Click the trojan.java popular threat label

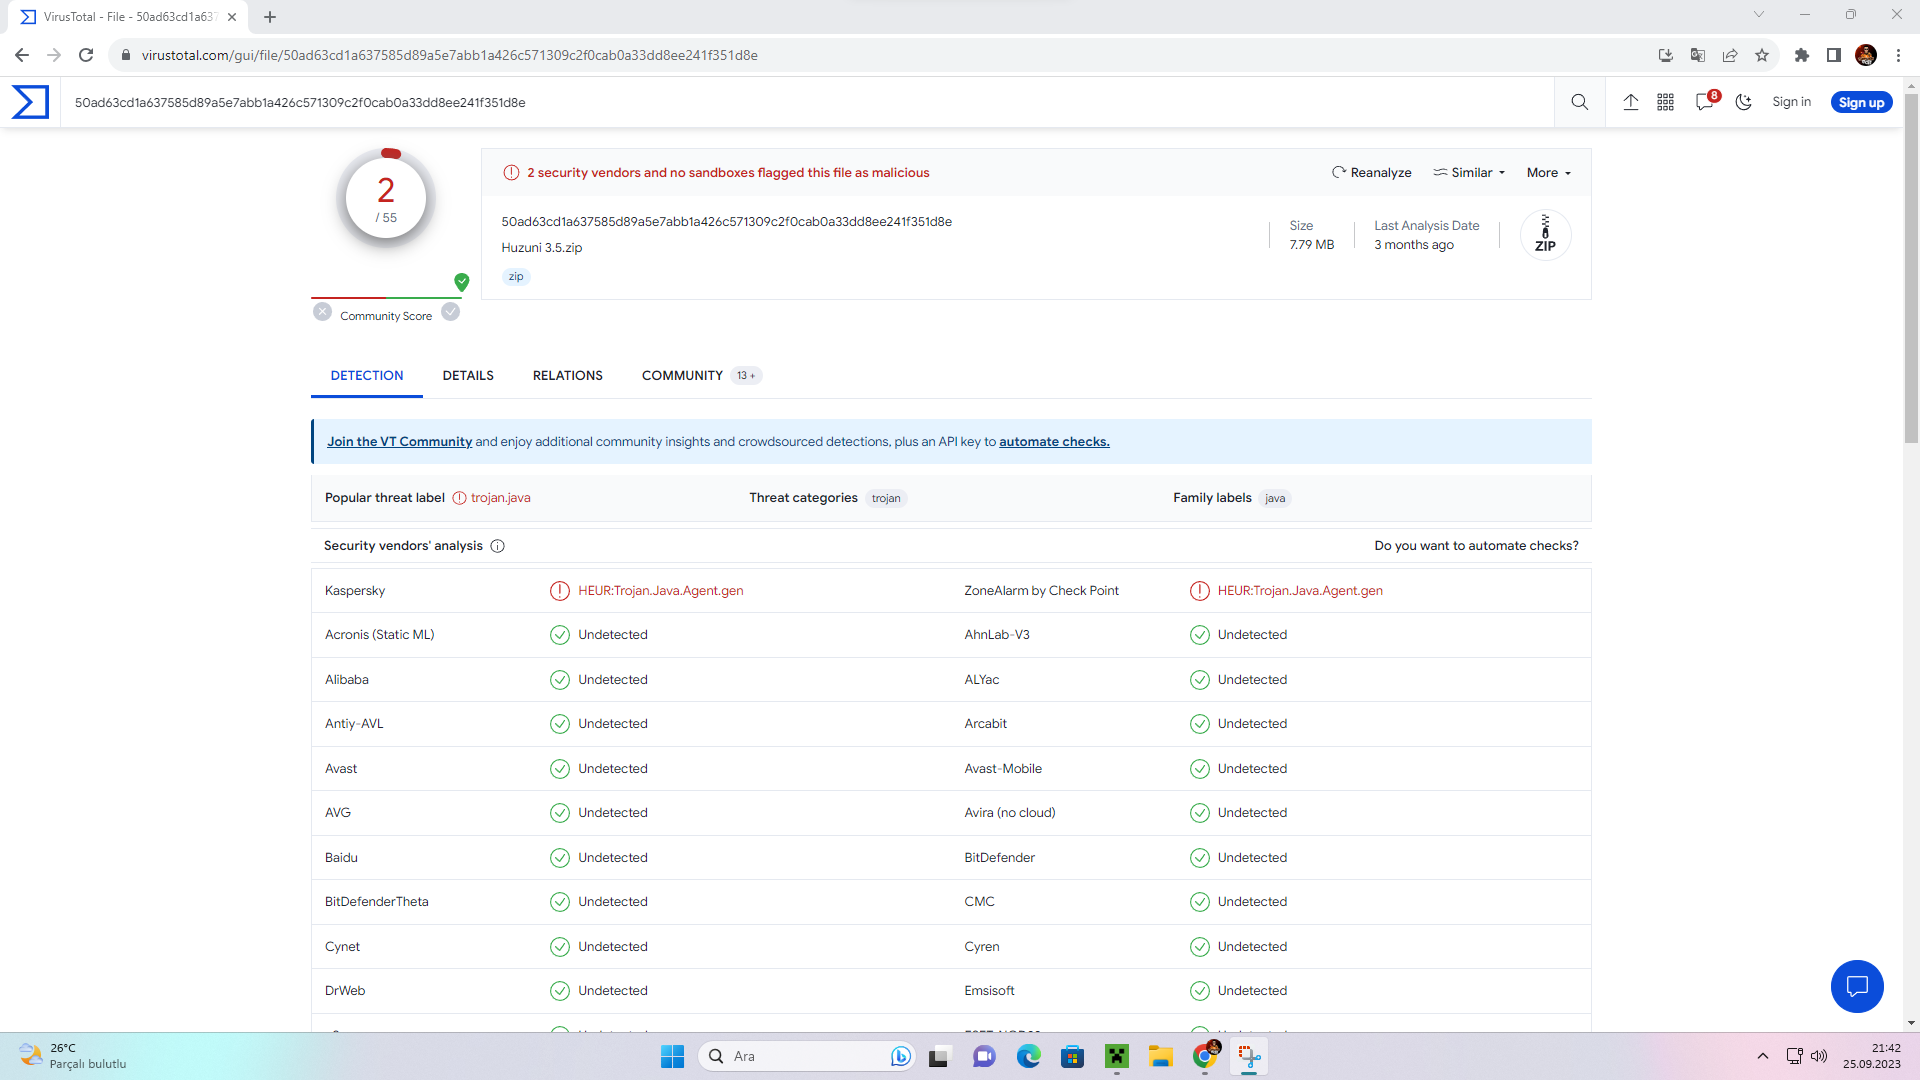tap(500, 498)
